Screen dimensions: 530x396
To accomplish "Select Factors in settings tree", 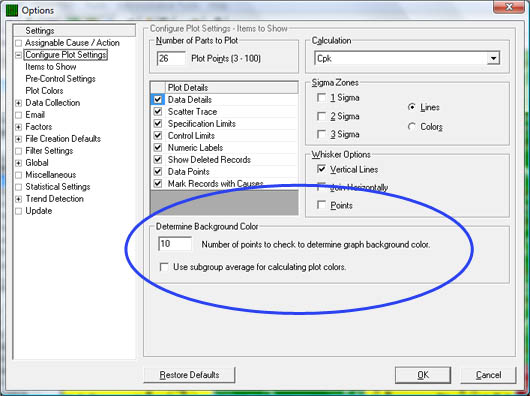I will [39, 127].
